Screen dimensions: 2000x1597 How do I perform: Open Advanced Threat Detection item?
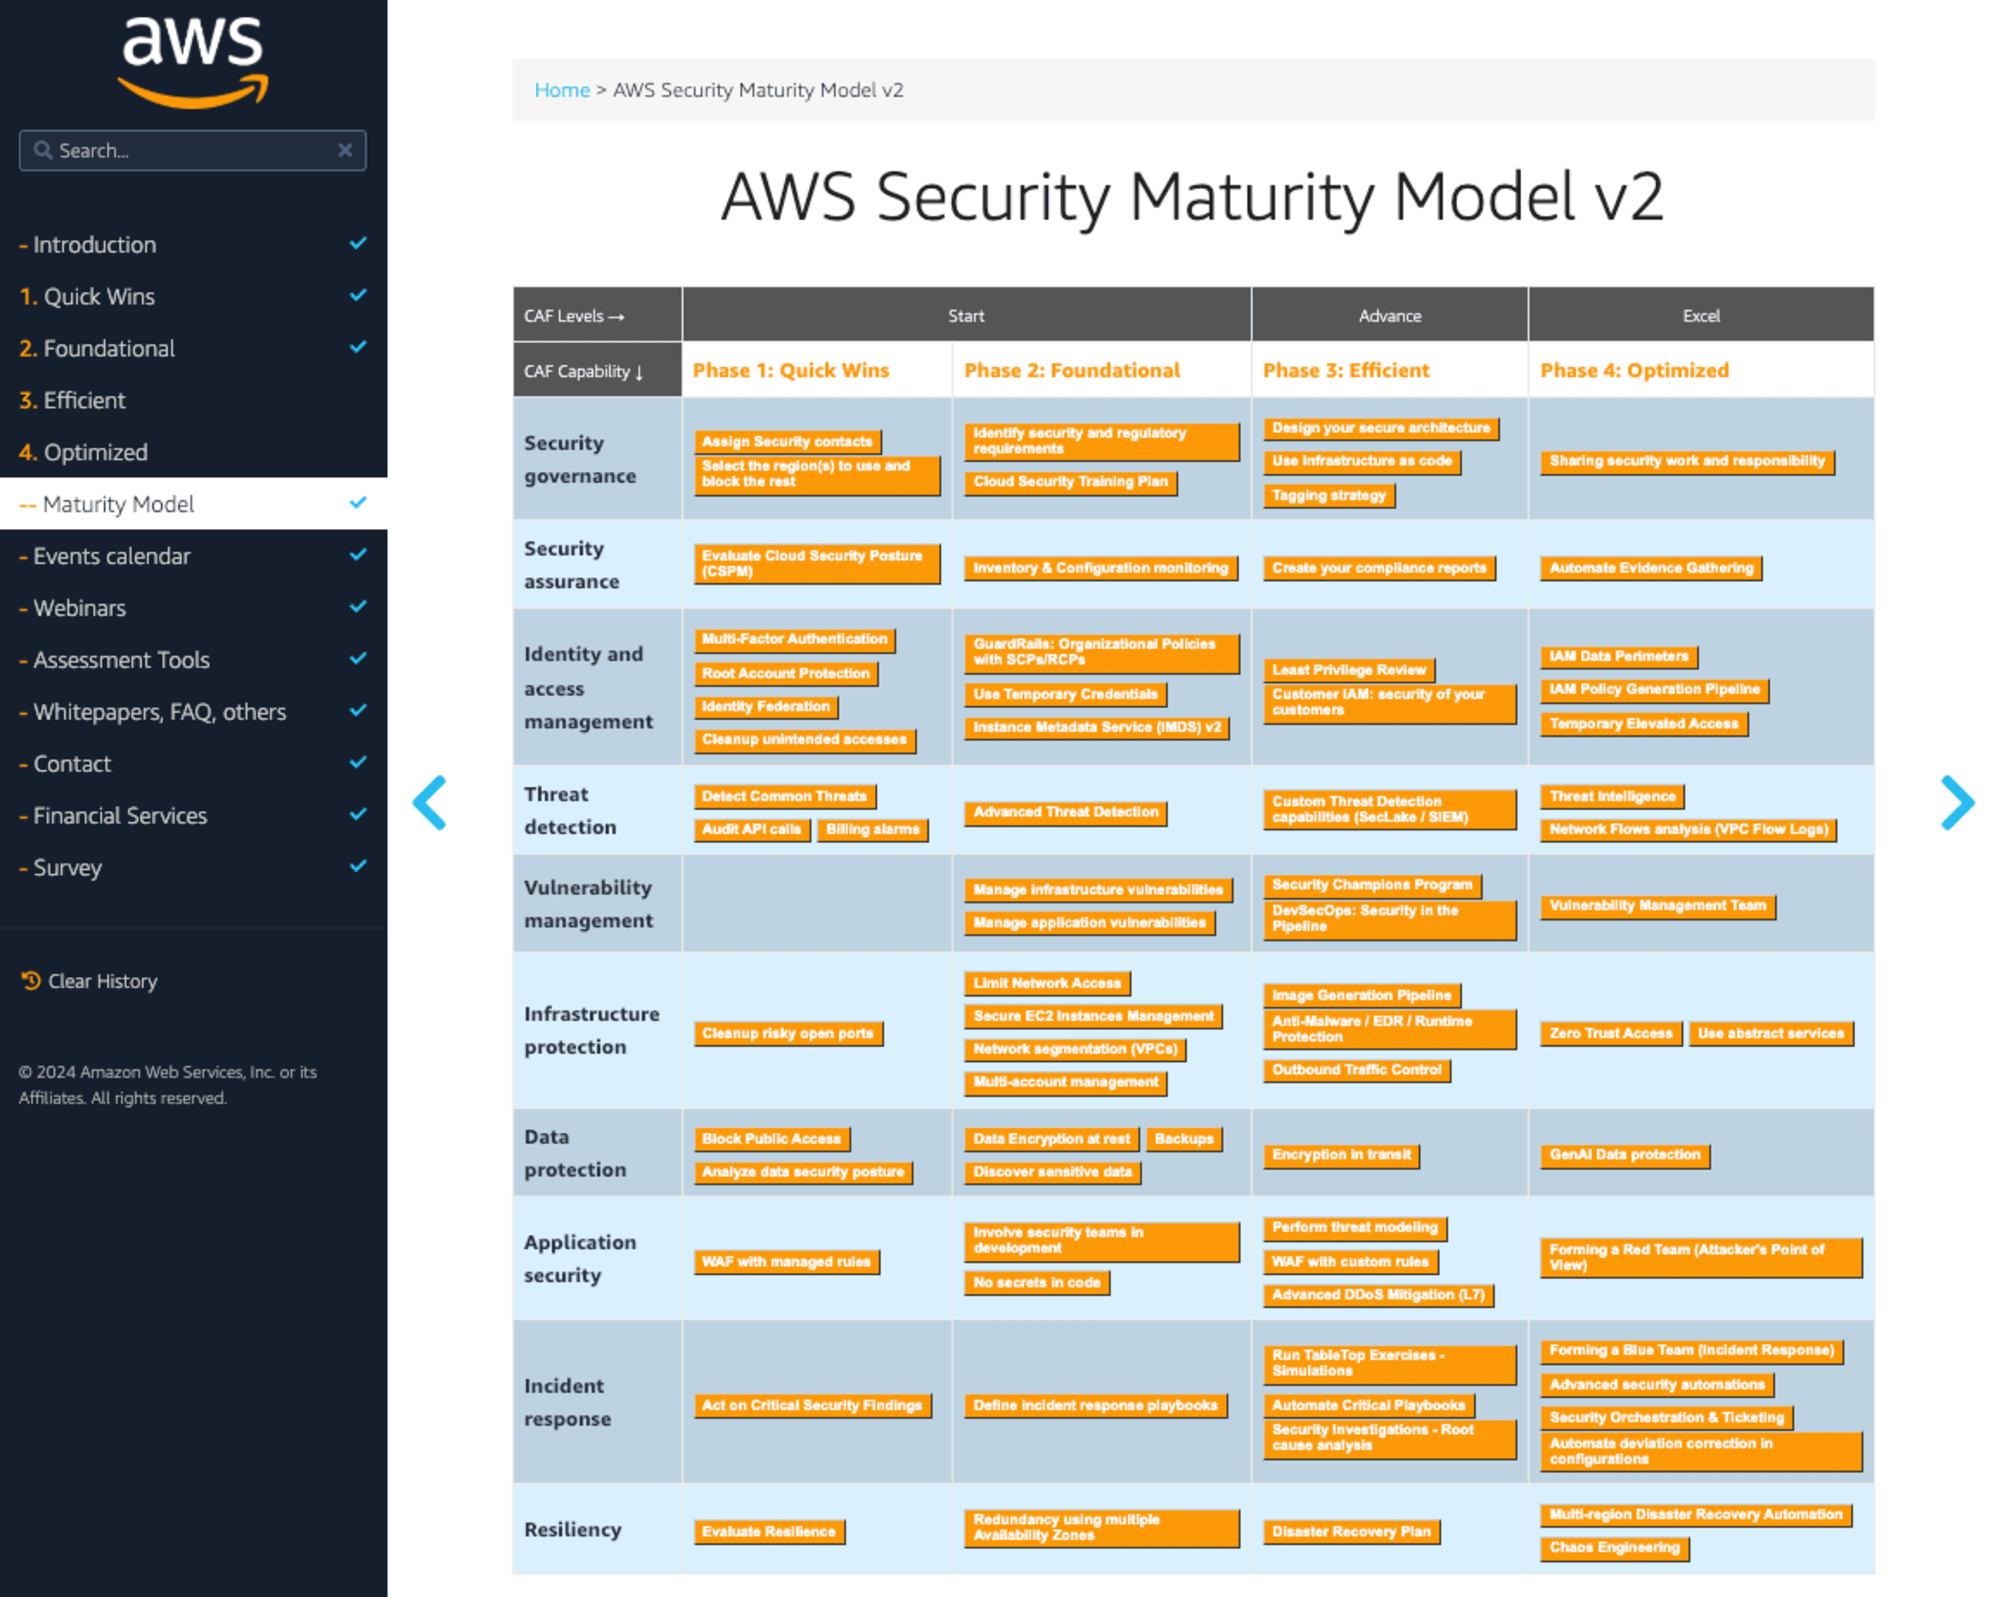point(1066,813)
